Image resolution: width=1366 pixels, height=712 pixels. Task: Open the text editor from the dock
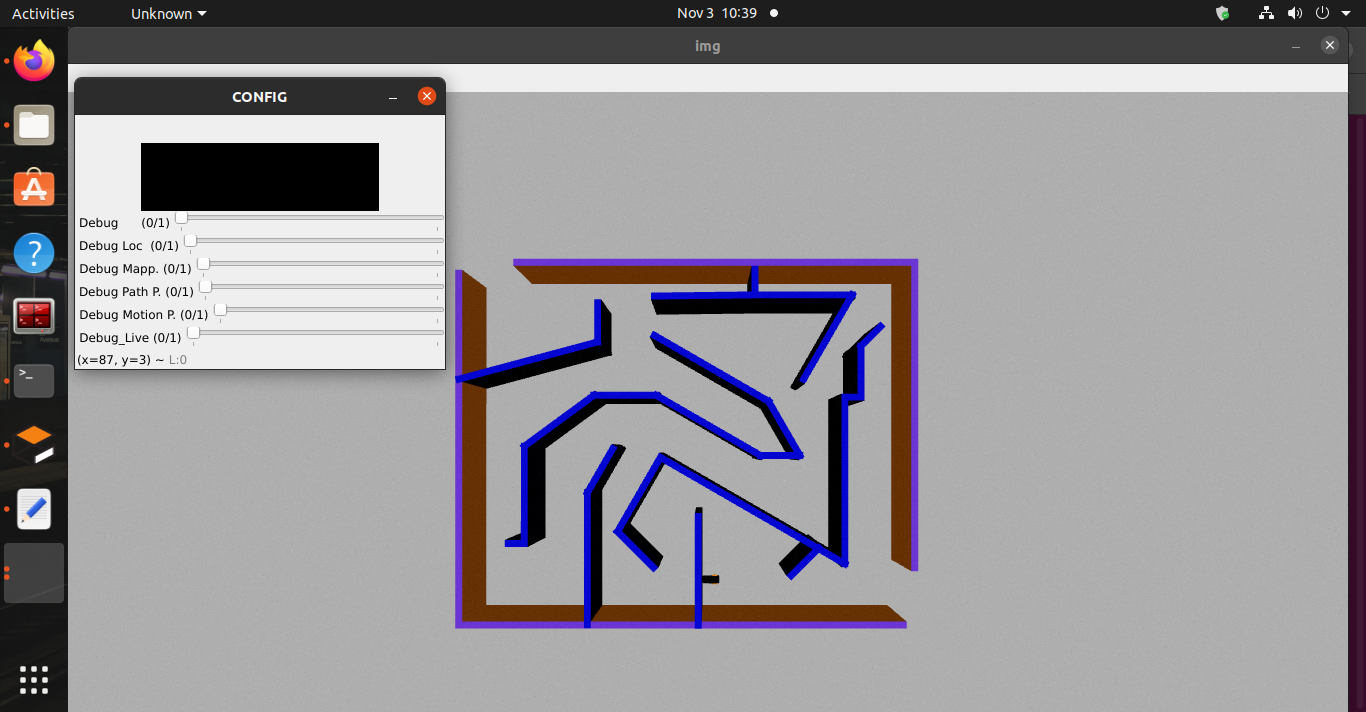pos(33,509)
